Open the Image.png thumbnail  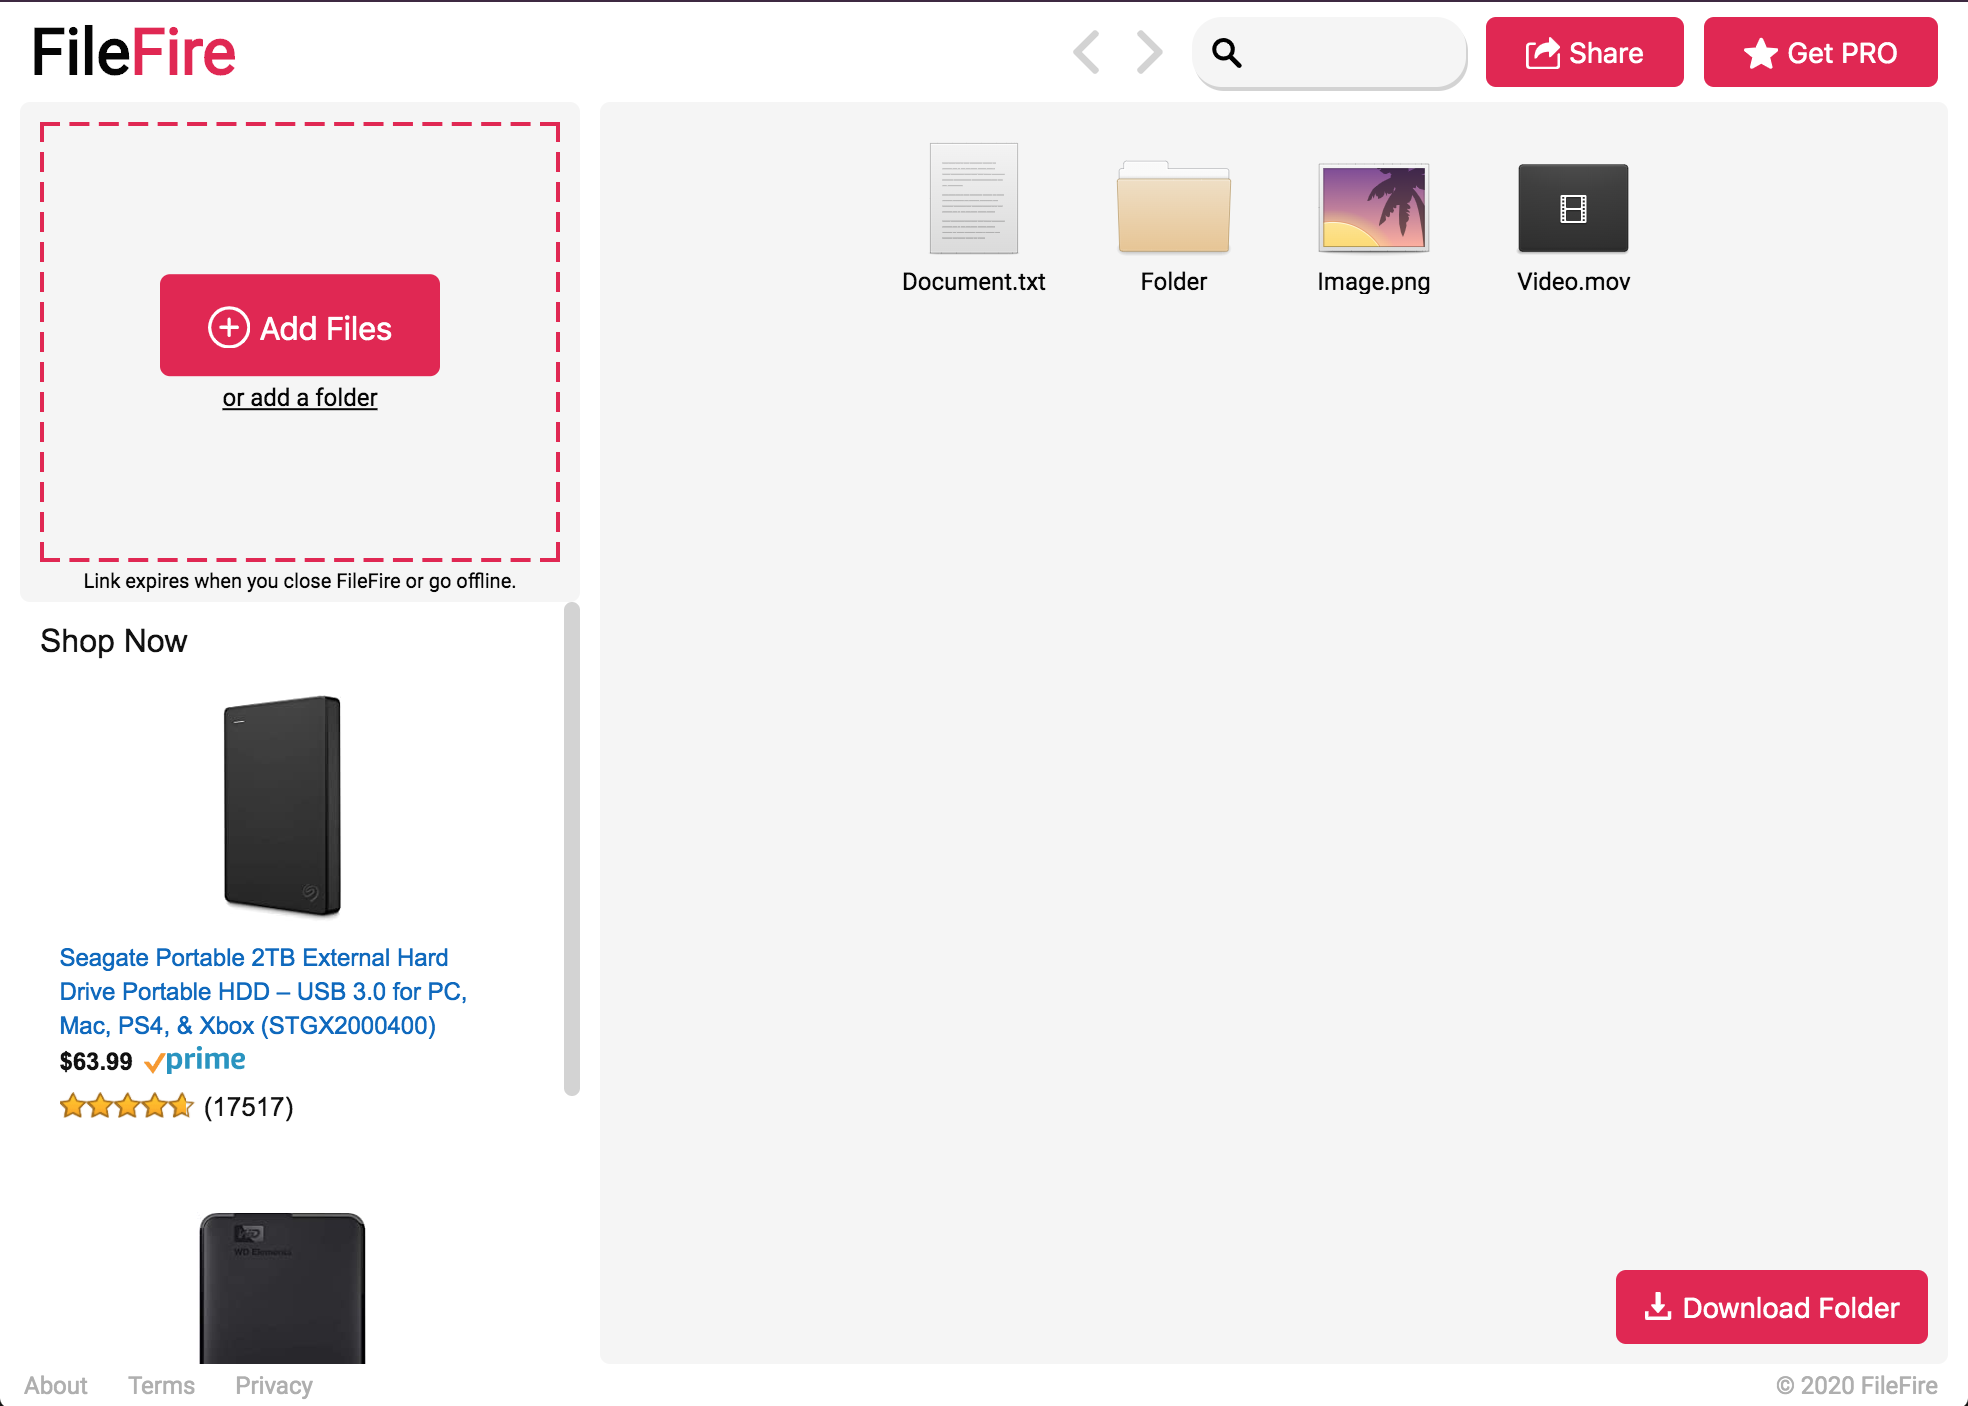pyautogui.click(x=1373, y=207)
